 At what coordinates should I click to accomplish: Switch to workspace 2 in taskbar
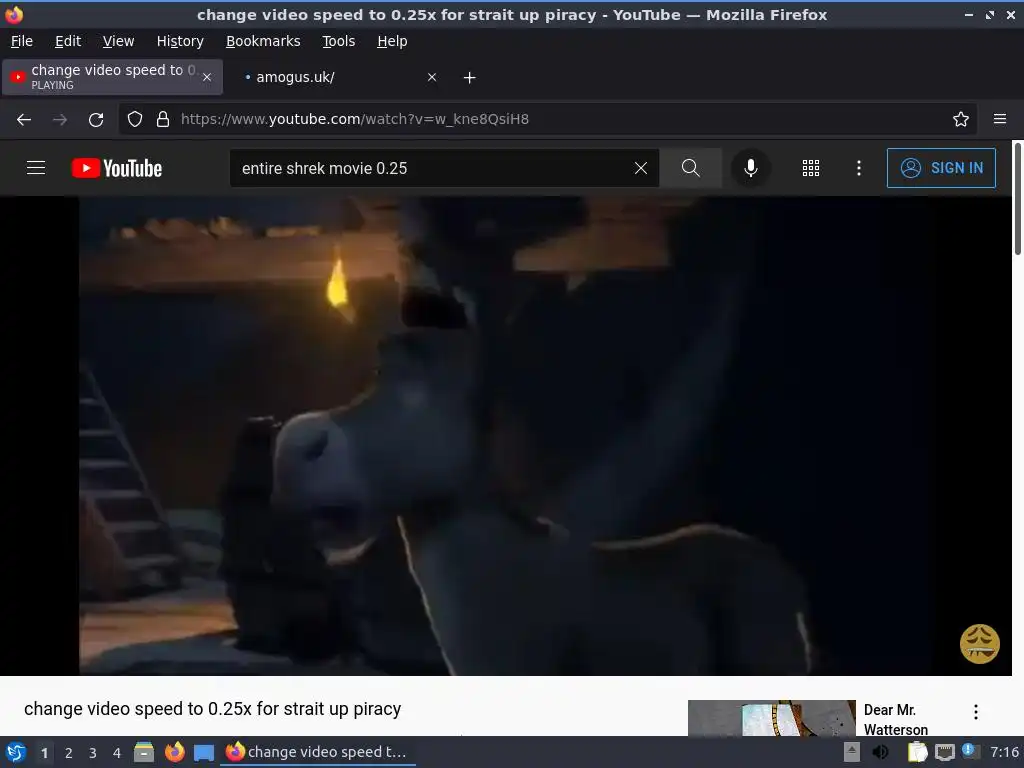click(69, 752)
